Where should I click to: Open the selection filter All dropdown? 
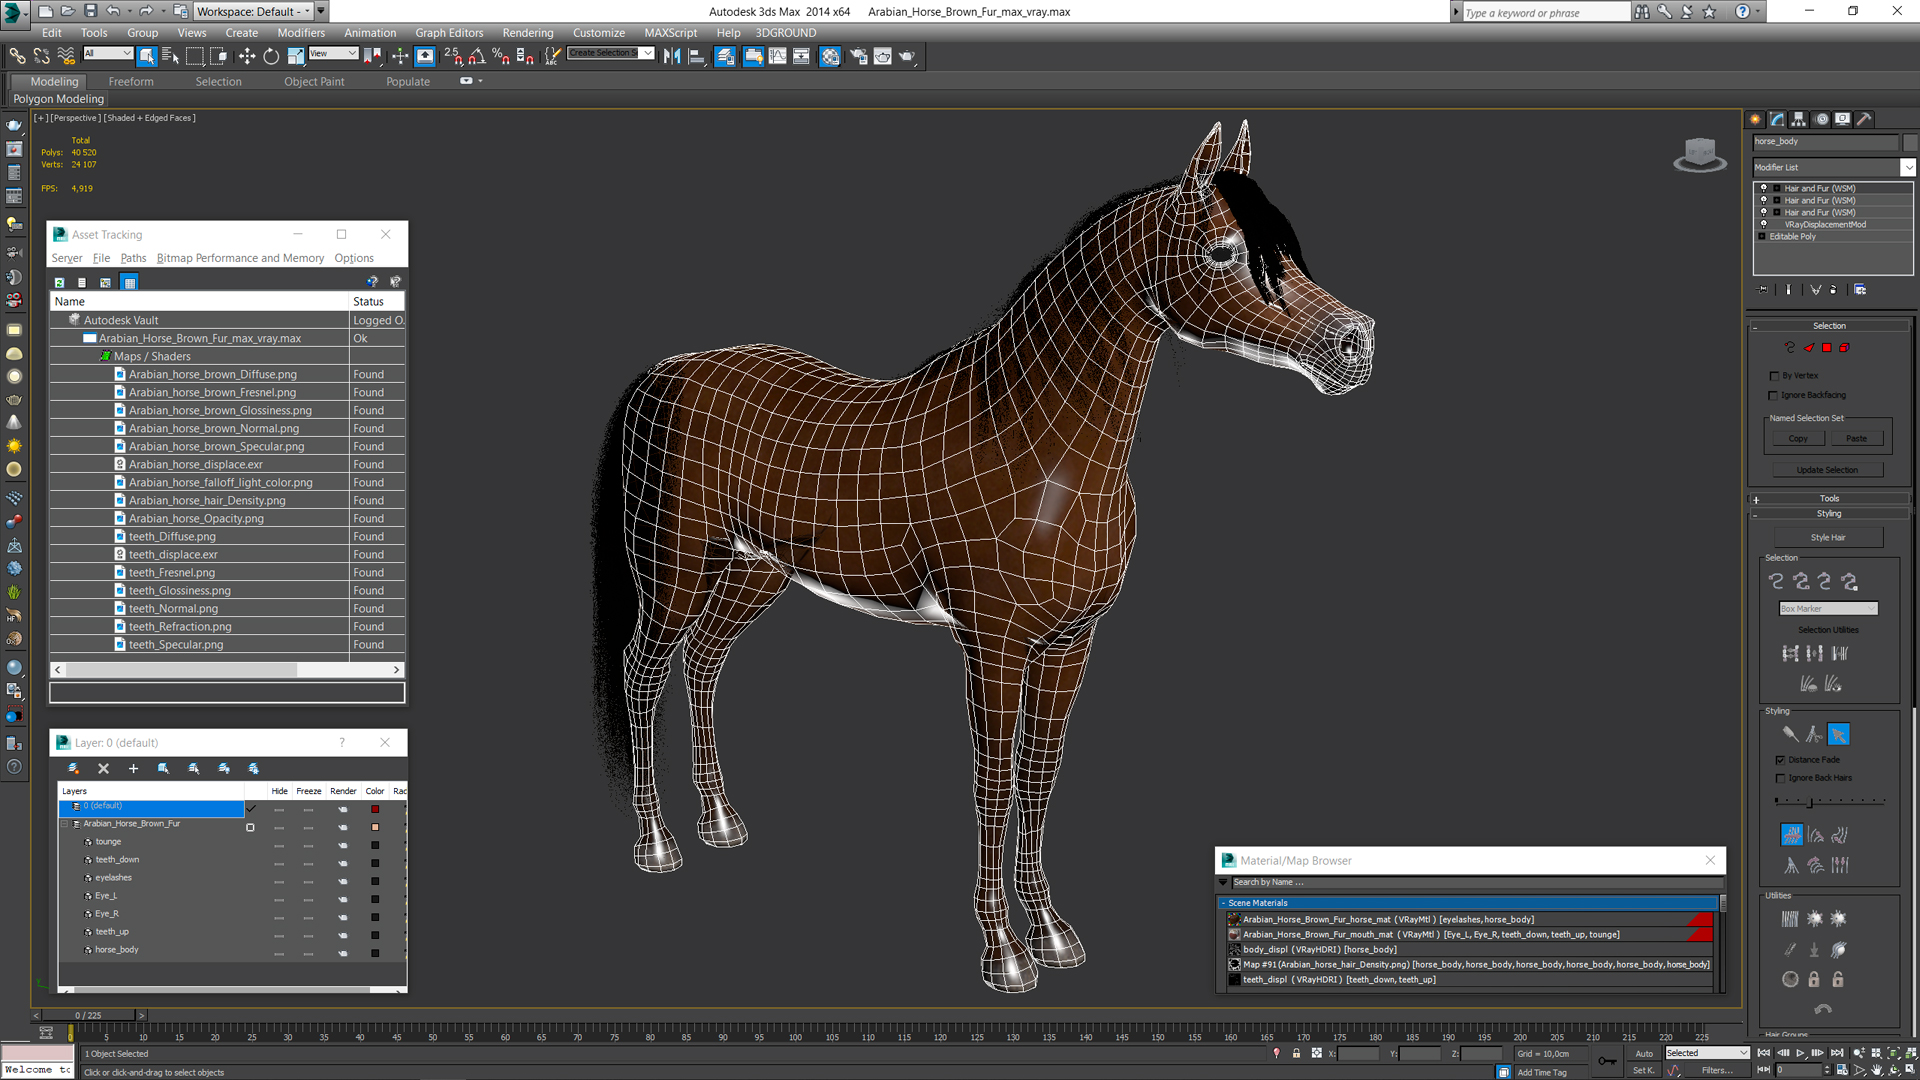(108, 54)
